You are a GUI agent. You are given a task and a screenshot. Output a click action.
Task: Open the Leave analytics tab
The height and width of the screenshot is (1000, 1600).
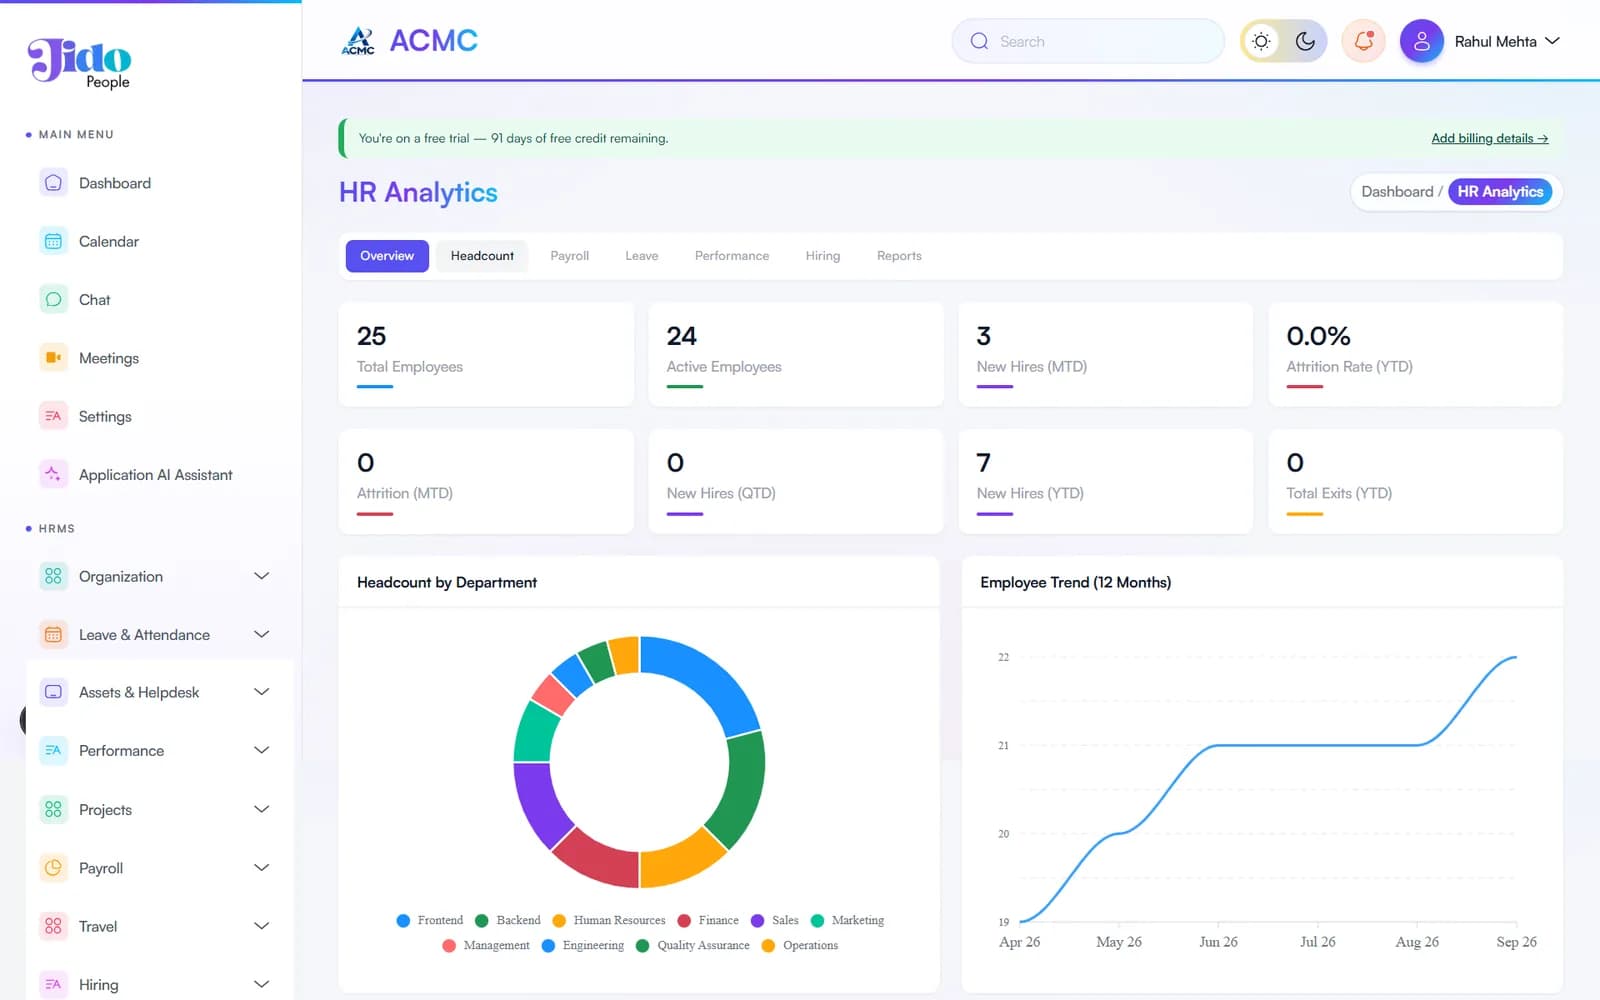(x=642, y=256)
